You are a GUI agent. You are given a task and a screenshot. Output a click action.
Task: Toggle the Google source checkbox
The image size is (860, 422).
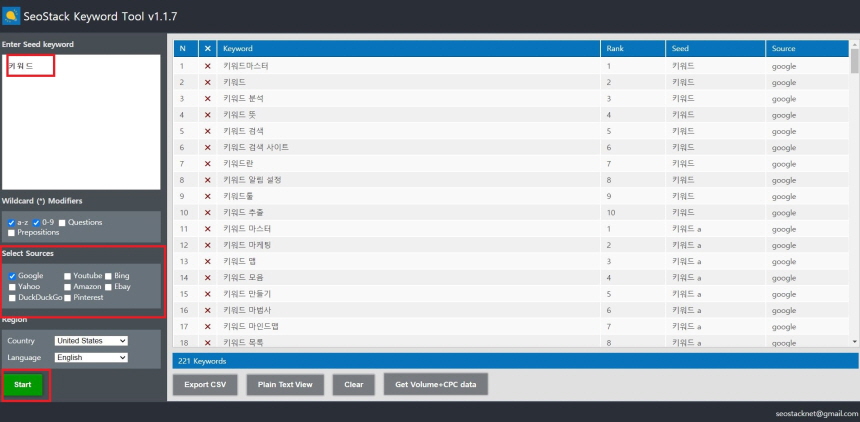click(x=12, y=276)
